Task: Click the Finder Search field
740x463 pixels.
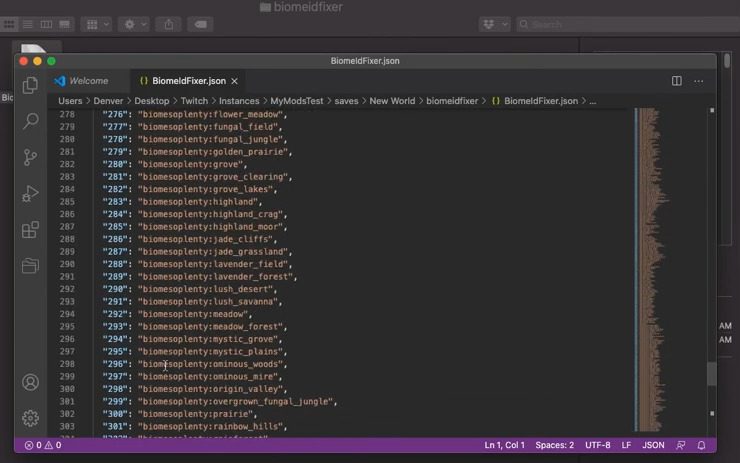Action: click(628, 24)
